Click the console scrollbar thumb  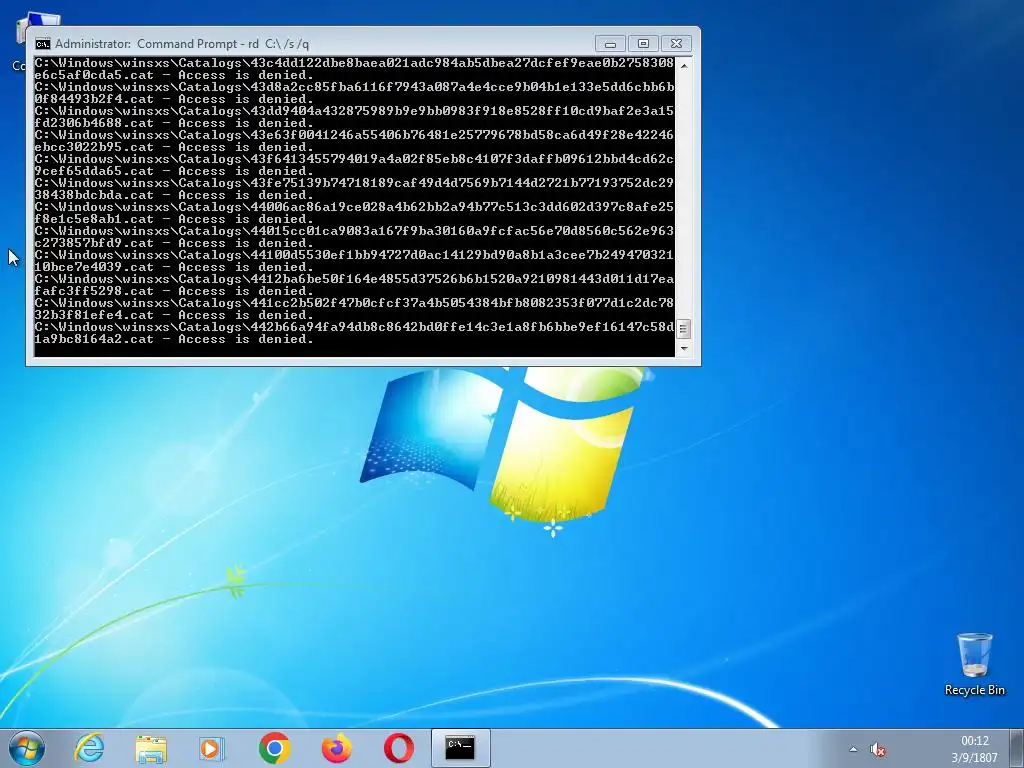683,328
